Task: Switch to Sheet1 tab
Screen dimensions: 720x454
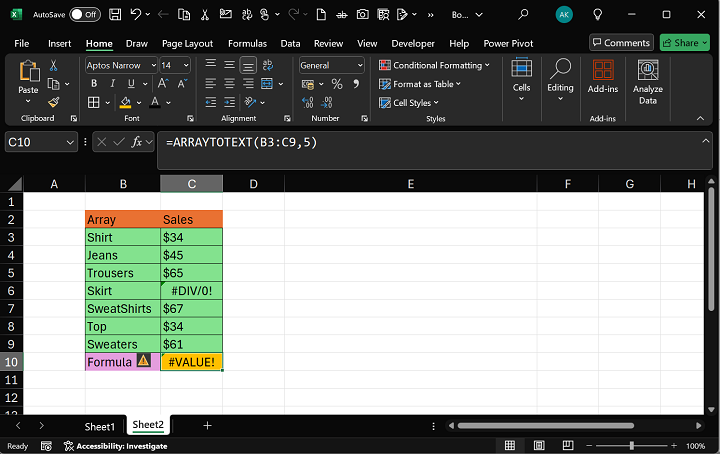Action: click(x=99, y=426)
